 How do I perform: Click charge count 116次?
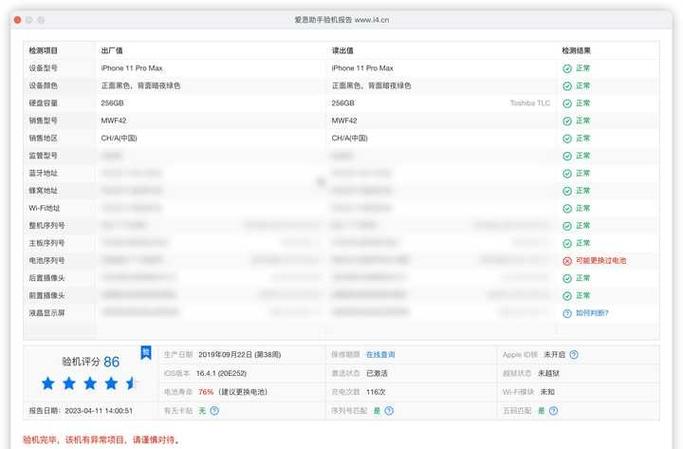coord(375,392)
